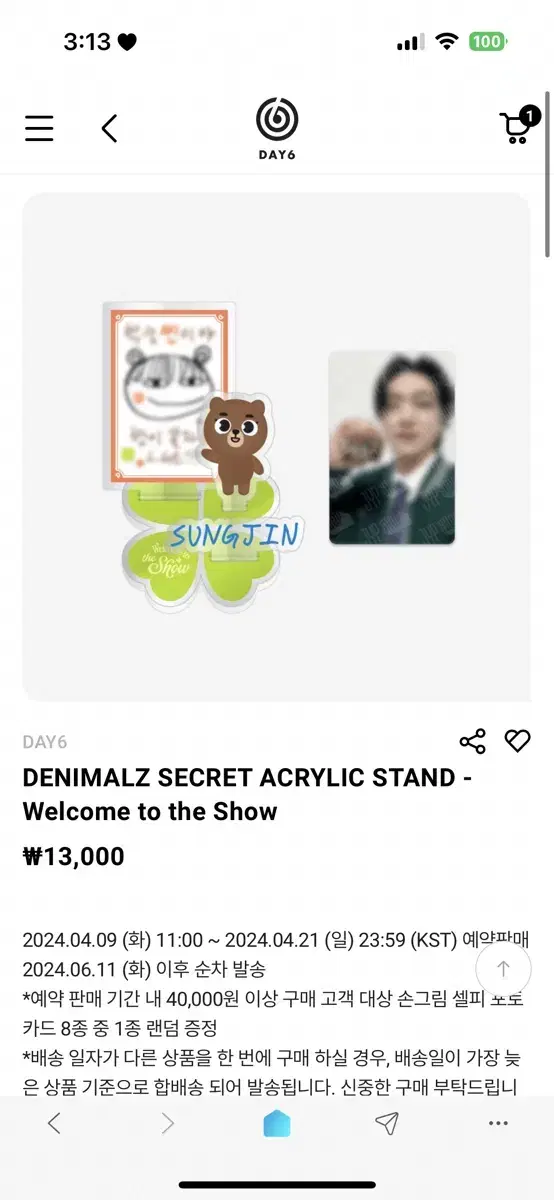554x1200 pixels.
Task: Tap the blurred photocard image
Action: point(392,448)
